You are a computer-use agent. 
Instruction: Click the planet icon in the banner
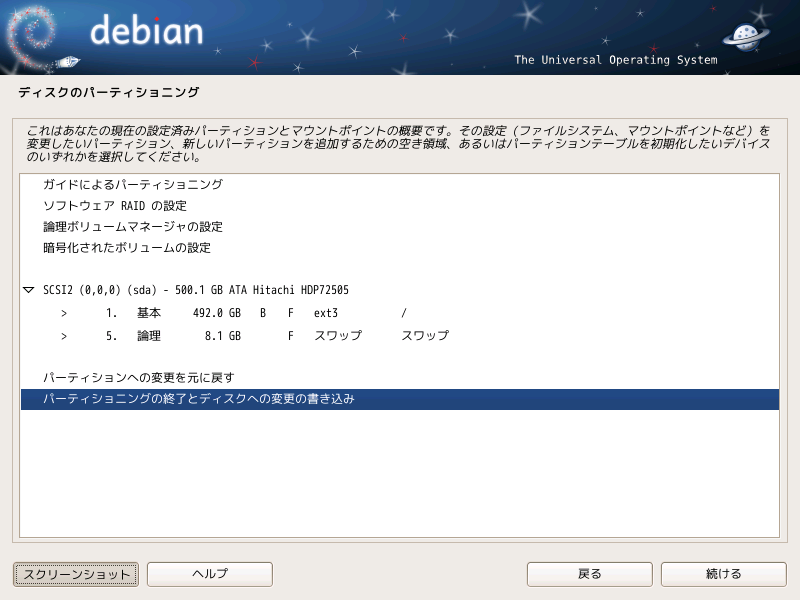[x=746, y=37]
